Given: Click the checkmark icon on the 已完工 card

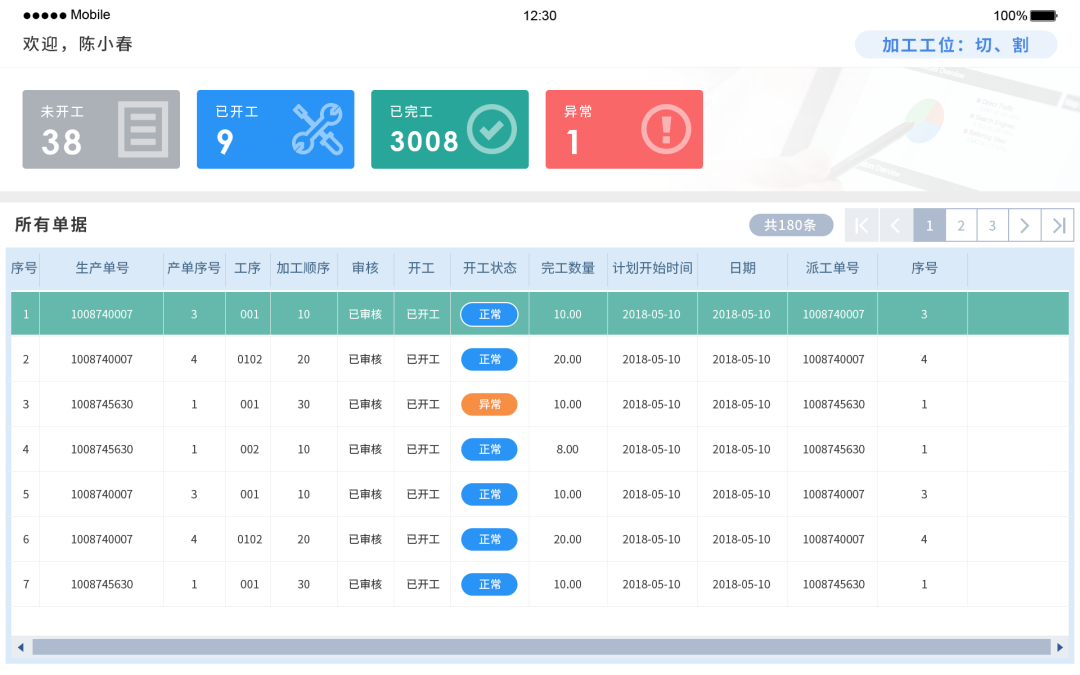Looking at the screenshot, I should [x=491, y=128].
